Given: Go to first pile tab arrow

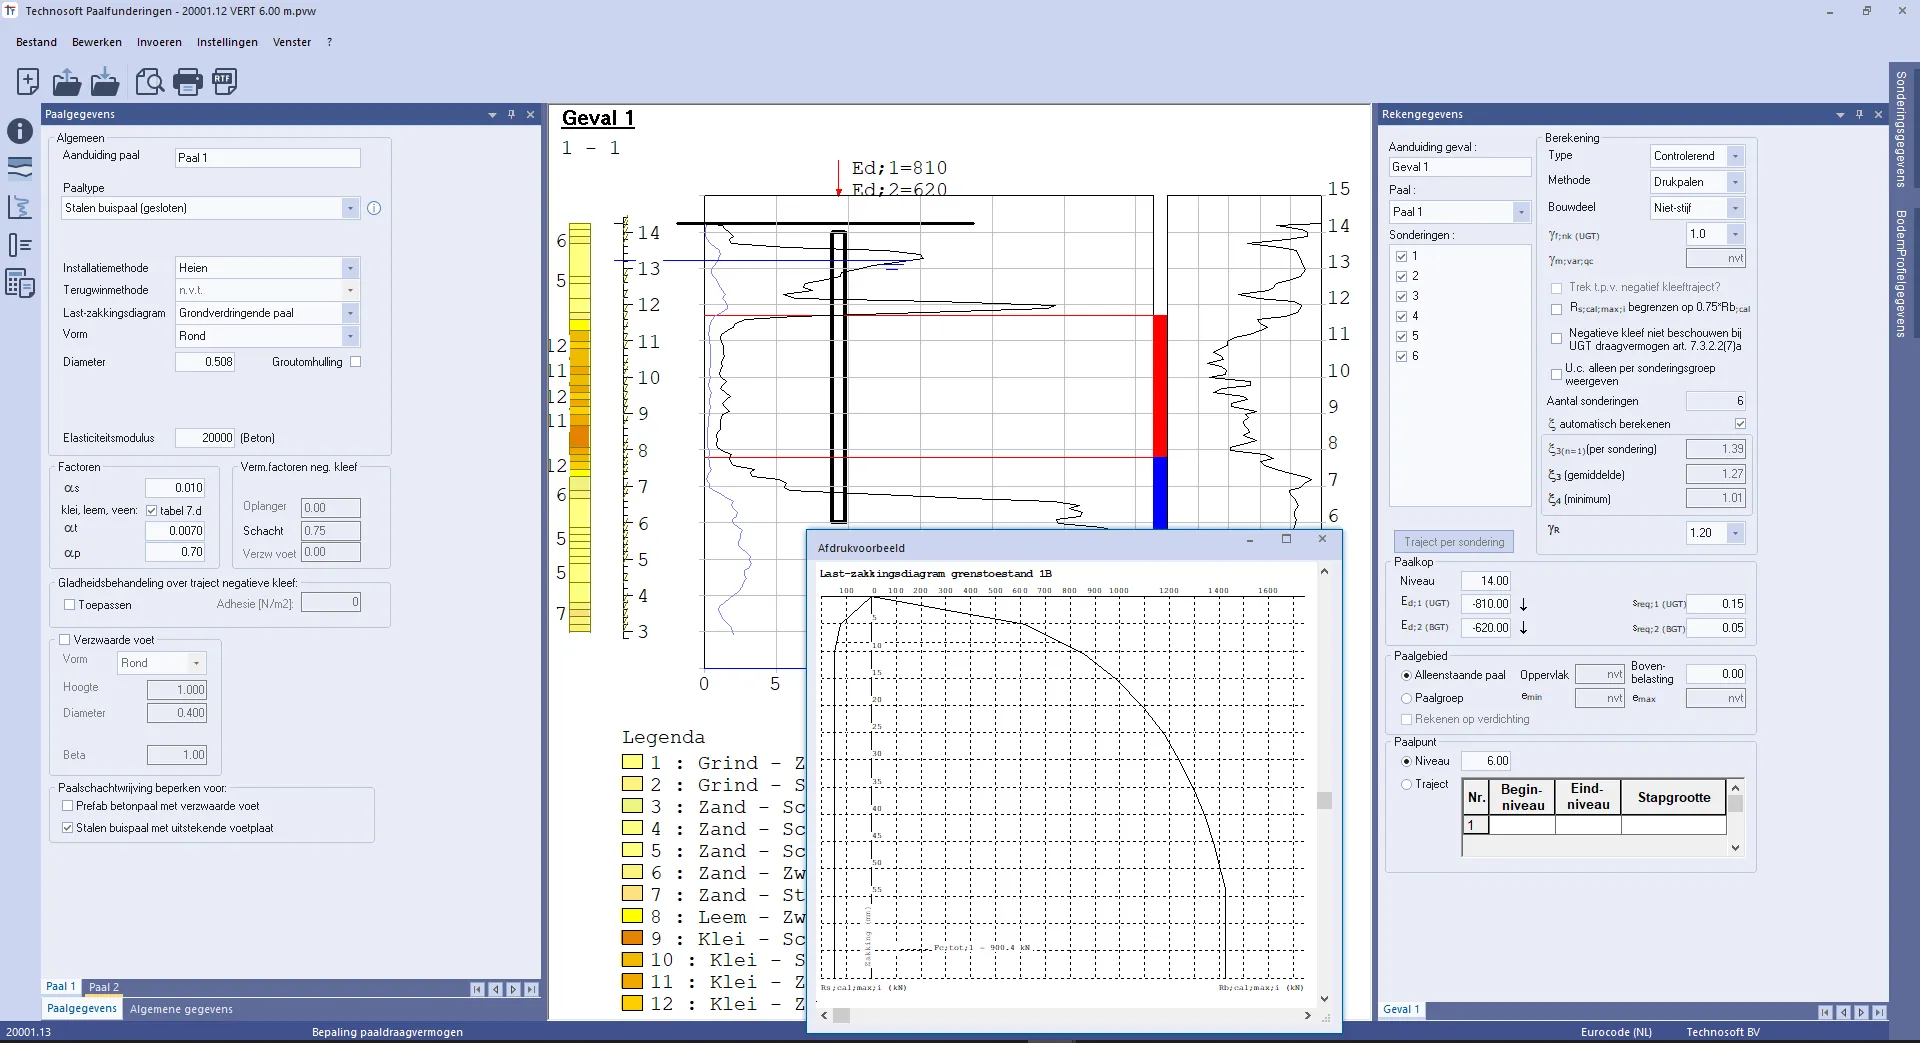Looking at the screenshot, I should point(477,989).
